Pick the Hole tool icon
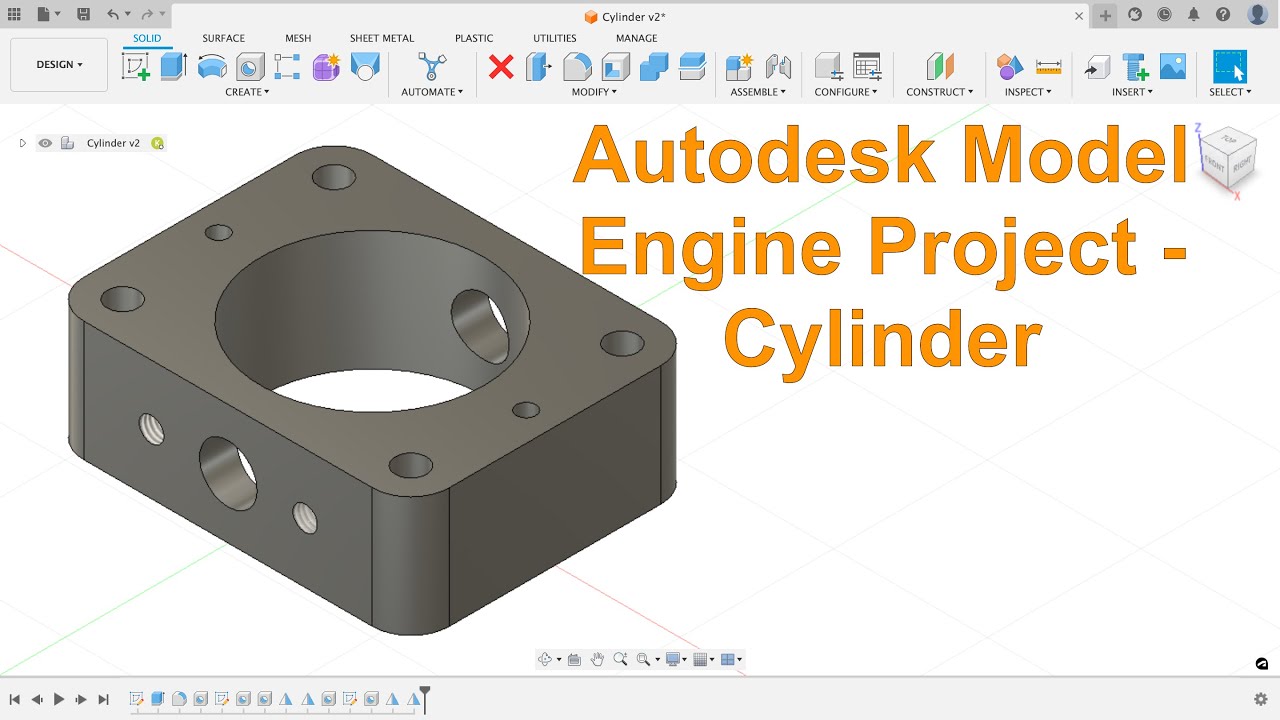1280x720 pixels. pyautogui.click(x=250, y=67)
